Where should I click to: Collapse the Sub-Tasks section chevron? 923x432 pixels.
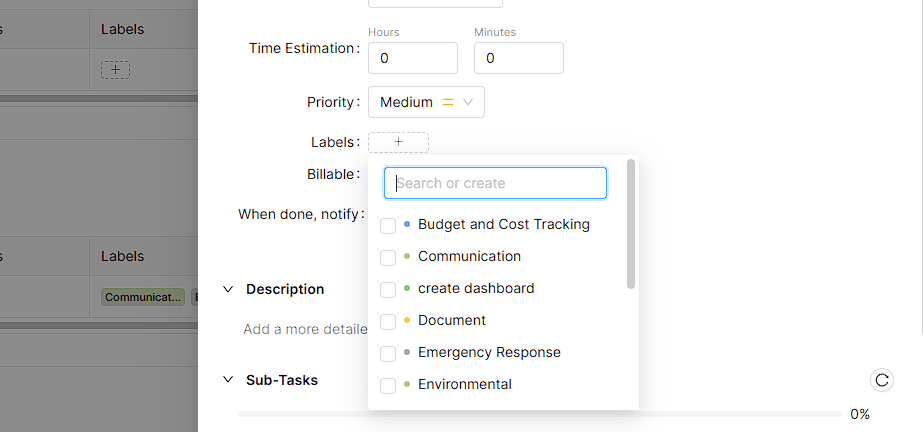(226, 380)
